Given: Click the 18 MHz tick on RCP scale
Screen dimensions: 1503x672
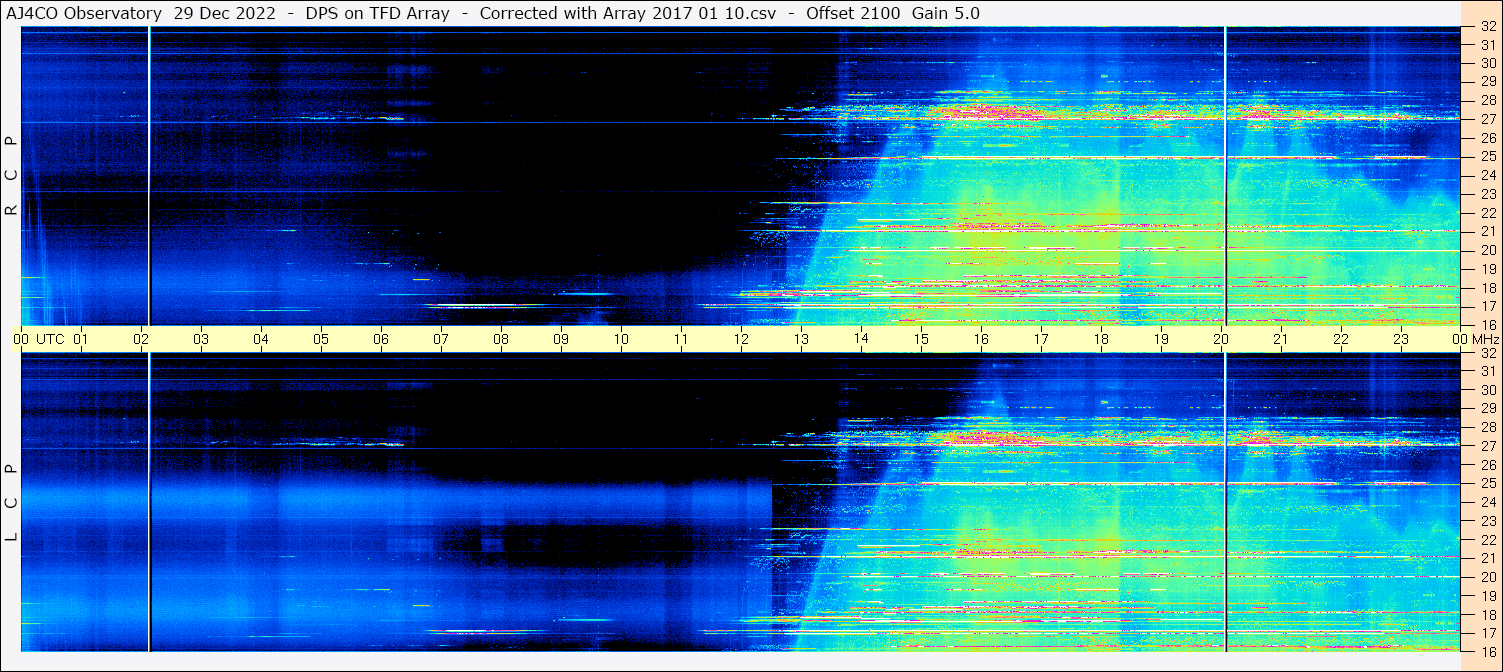Looking at the screenshot, I should pos(1487,287).
